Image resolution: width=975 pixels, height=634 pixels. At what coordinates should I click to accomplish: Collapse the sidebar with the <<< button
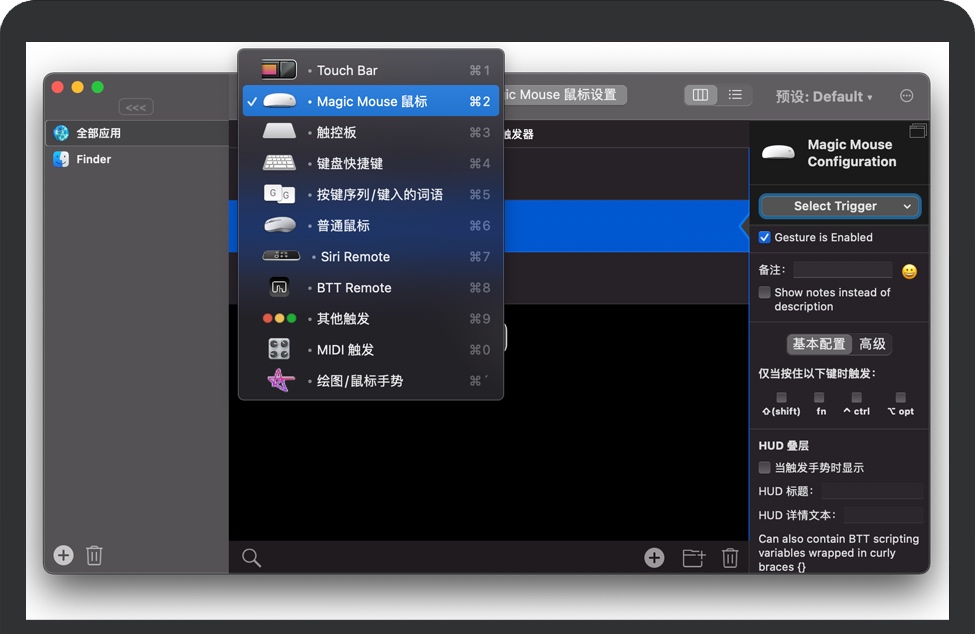135,107
